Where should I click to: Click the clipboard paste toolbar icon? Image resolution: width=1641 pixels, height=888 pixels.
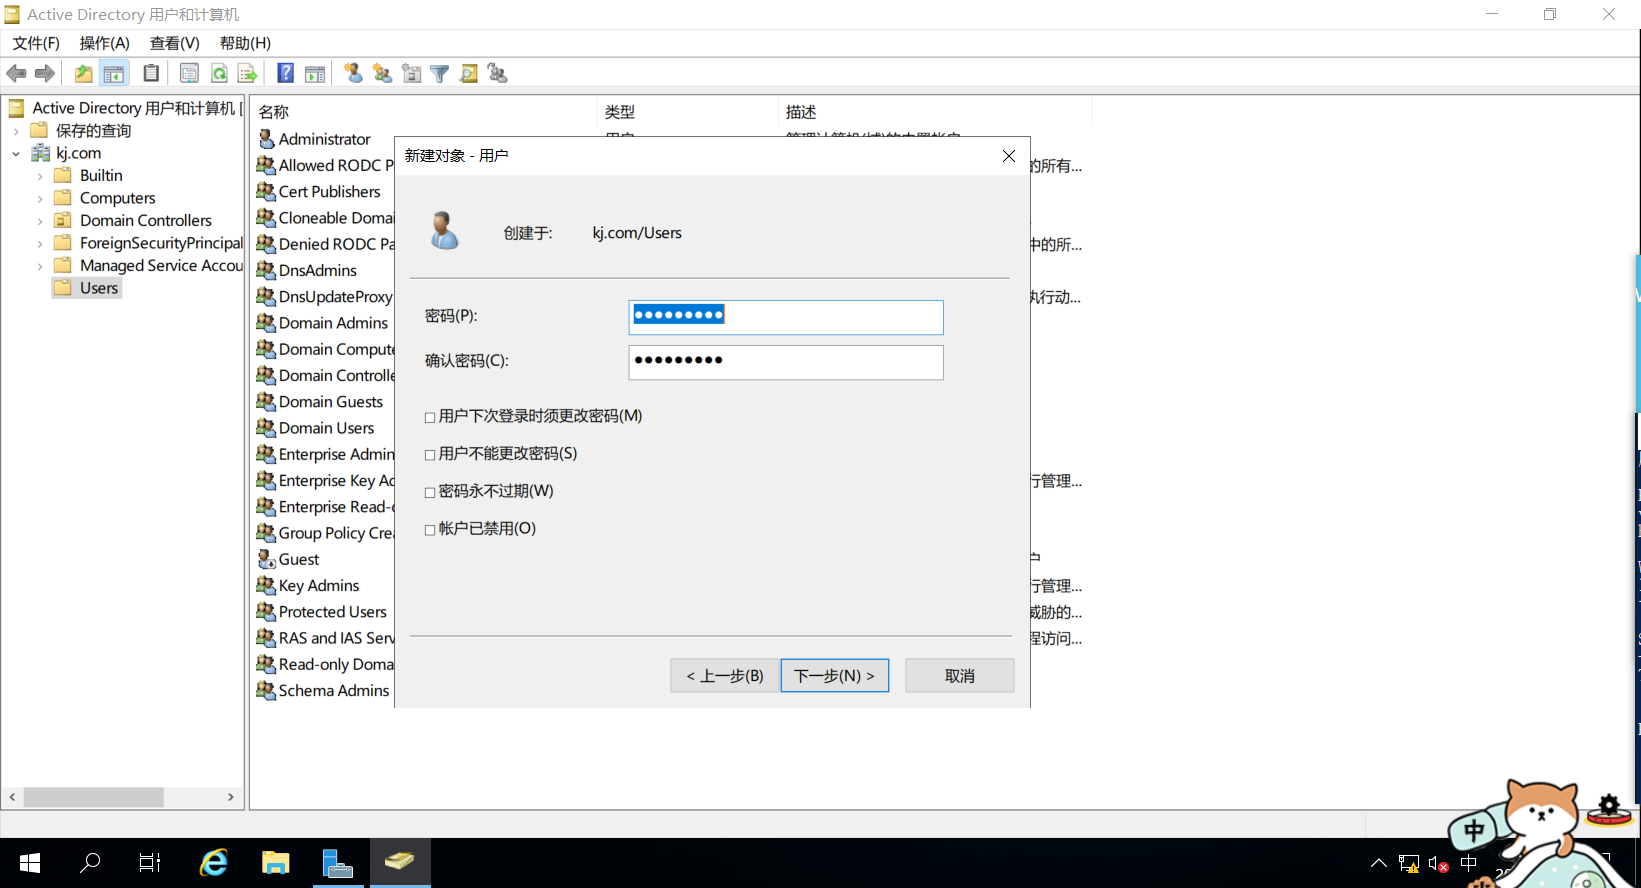(151, 73)
